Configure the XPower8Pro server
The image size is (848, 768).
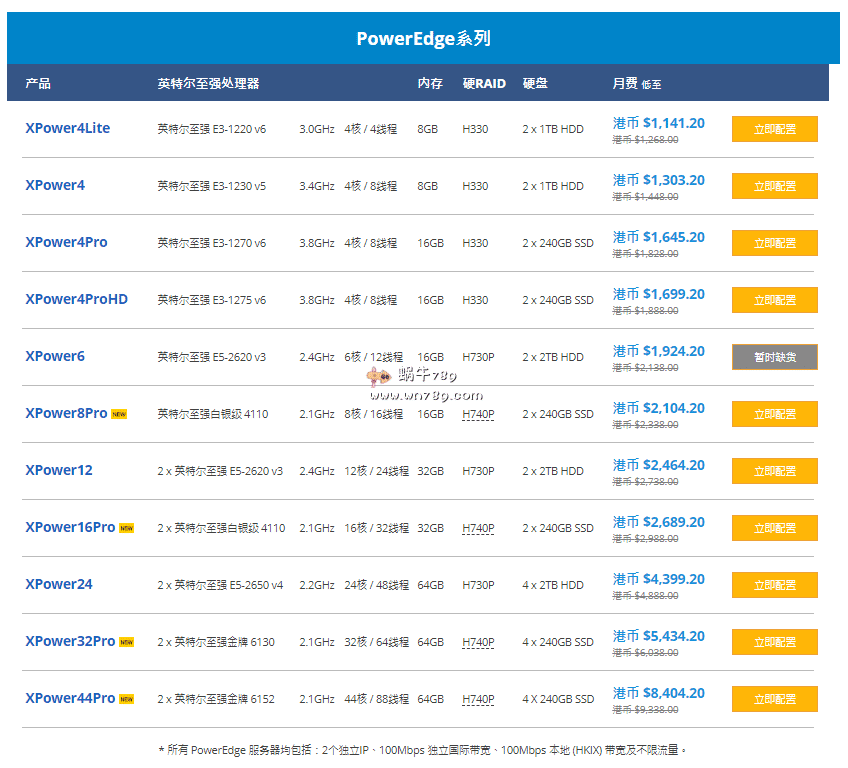(774, 414)
